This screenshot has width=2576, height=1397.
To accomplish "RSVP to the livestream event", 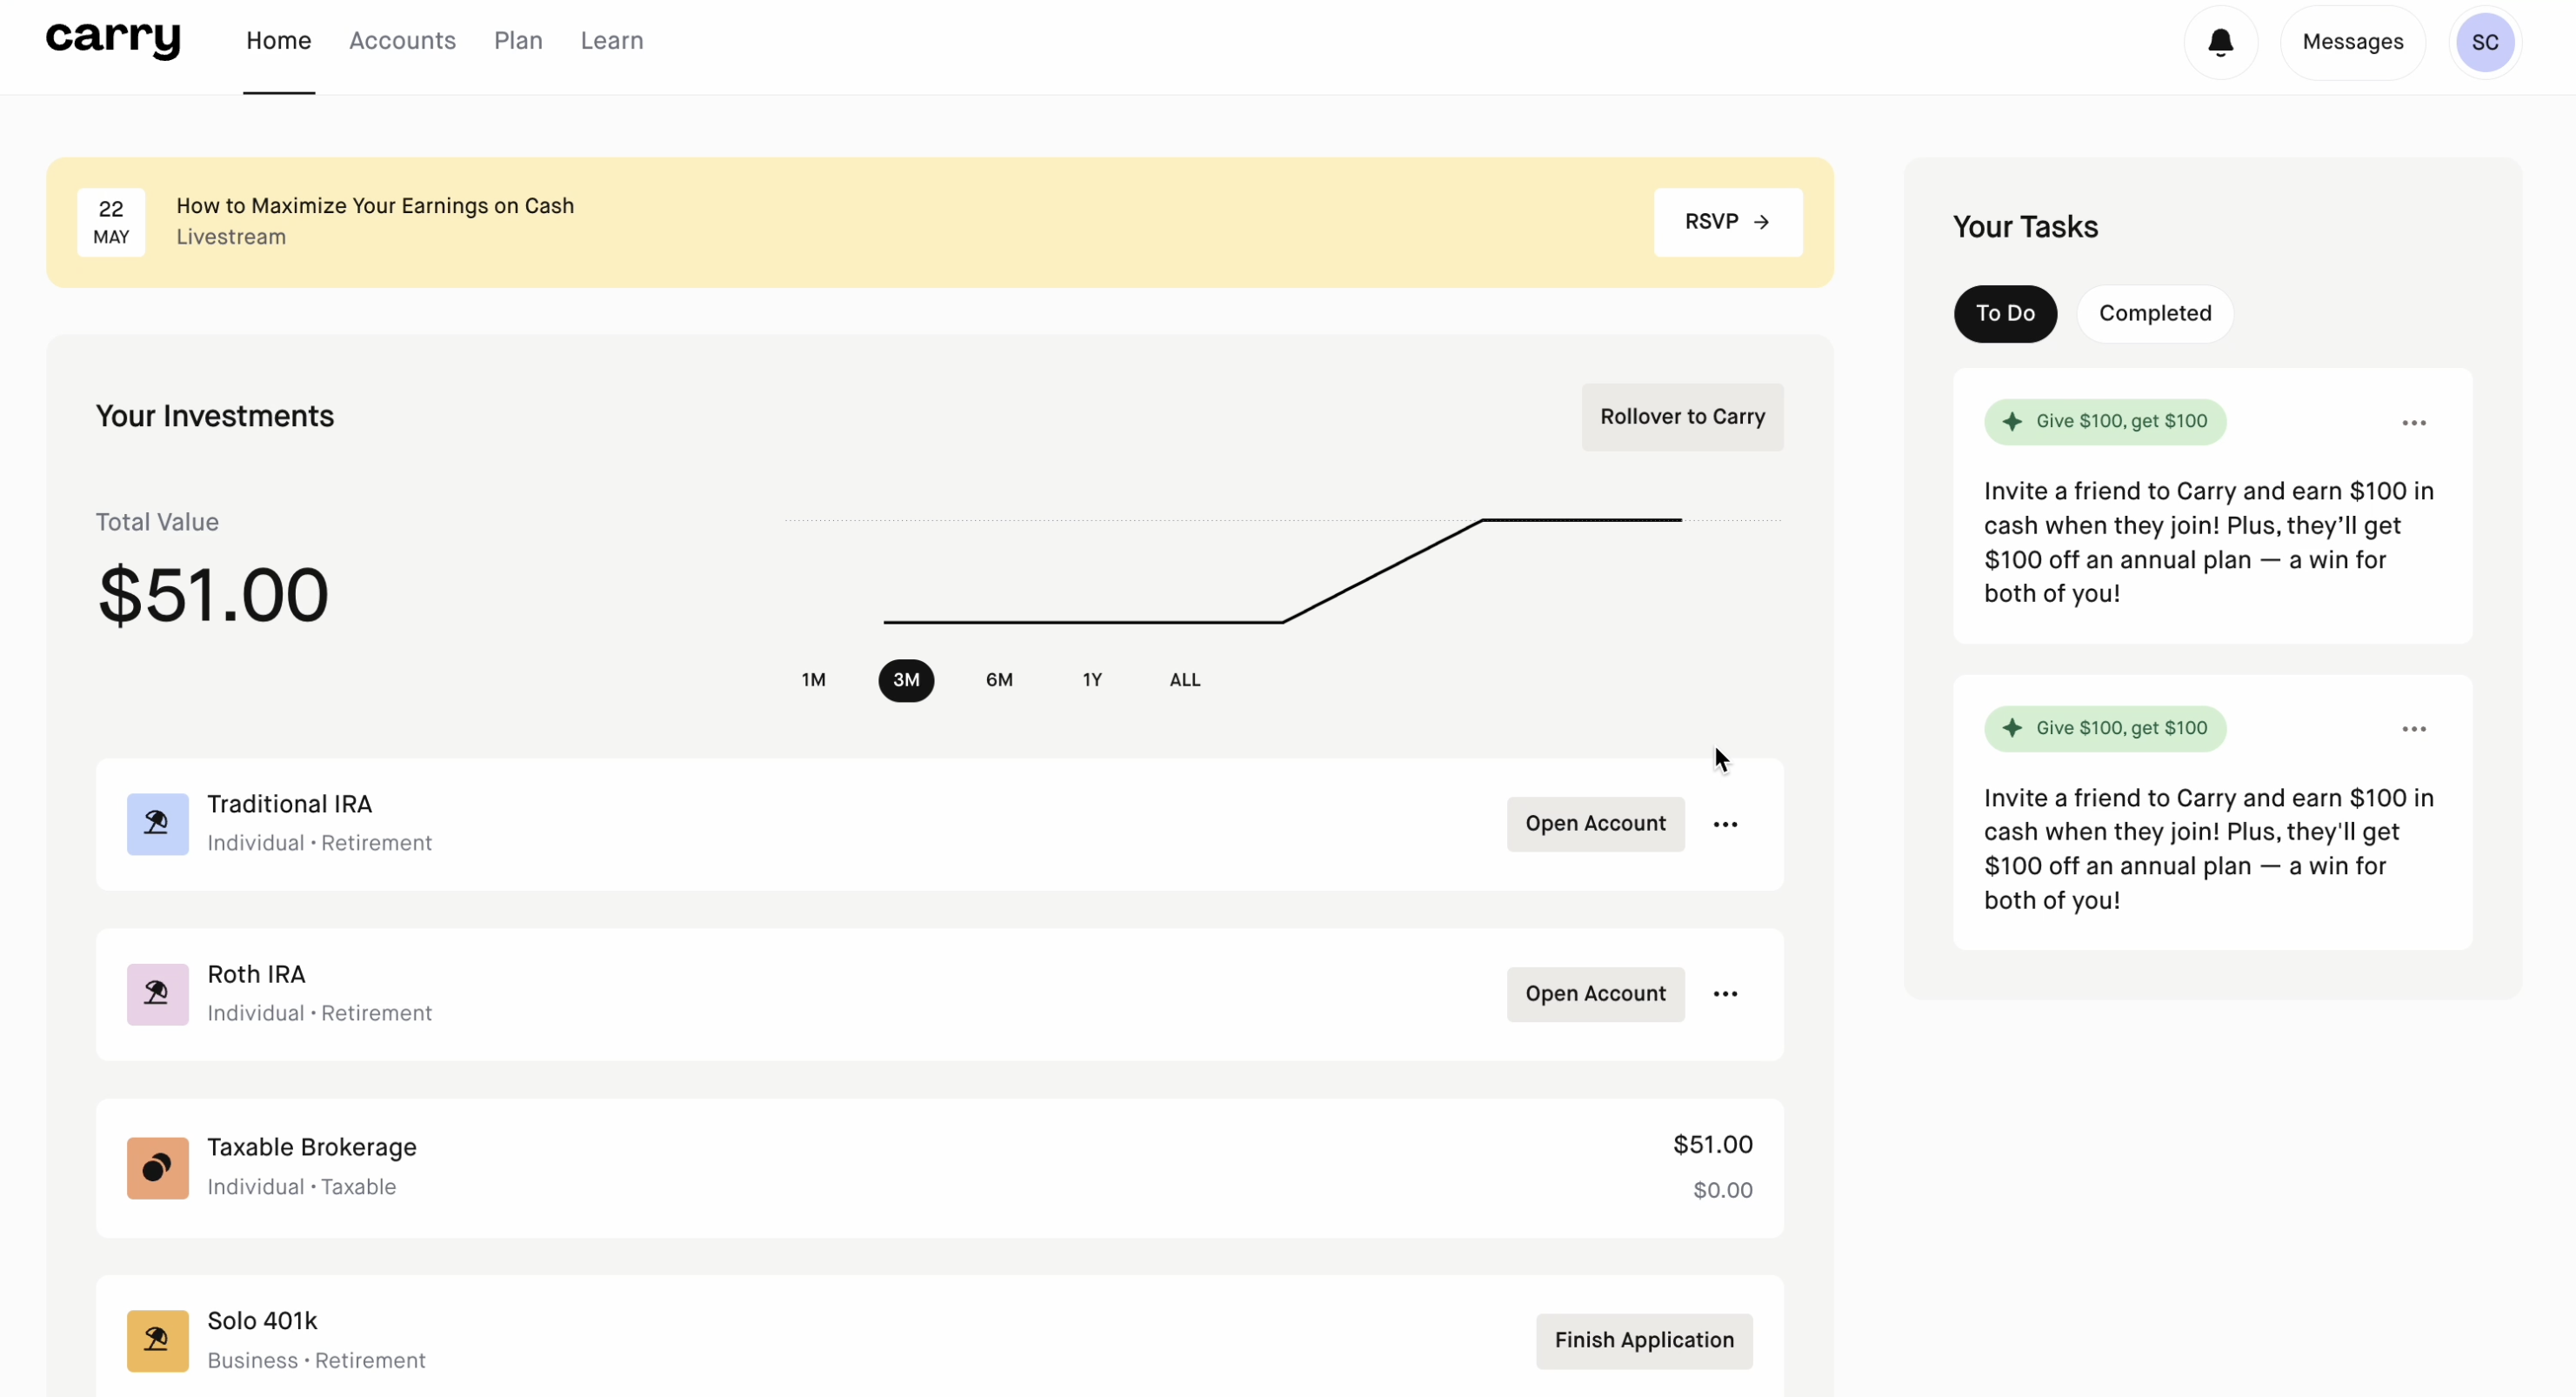I will coord(1727,222).
